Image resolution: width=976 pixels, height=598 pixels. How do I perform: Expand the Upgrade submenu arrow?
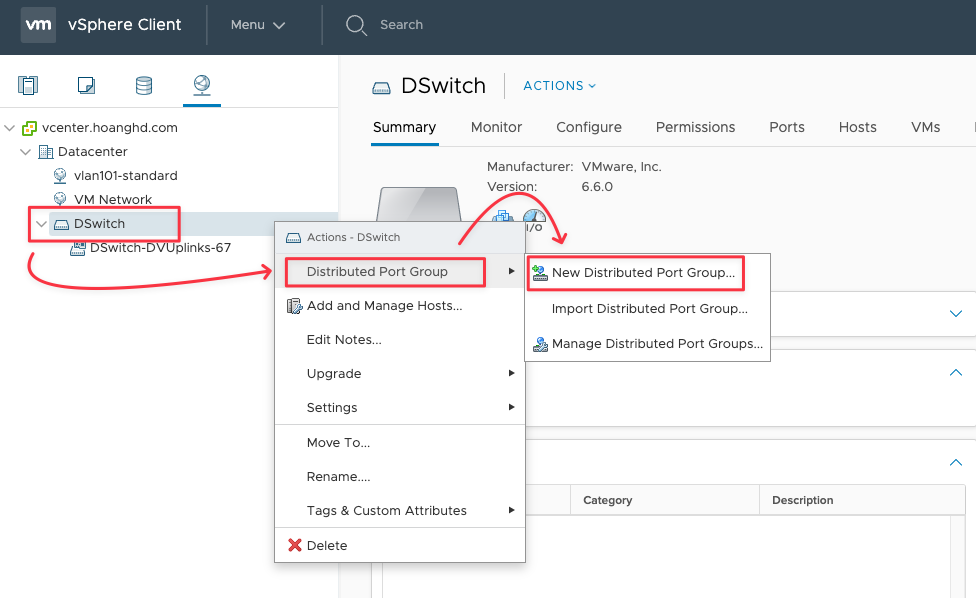511,373
